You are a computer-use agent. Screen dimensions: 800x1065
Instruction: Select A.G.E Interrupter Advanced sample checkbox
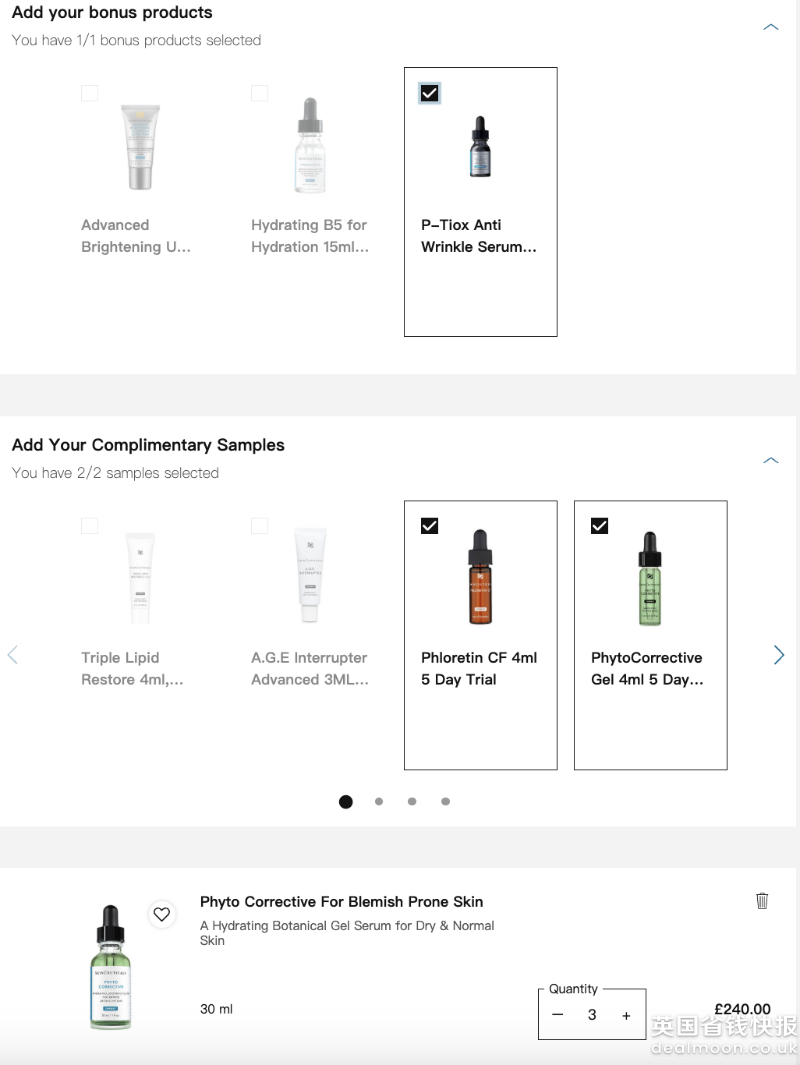[260, 526]
